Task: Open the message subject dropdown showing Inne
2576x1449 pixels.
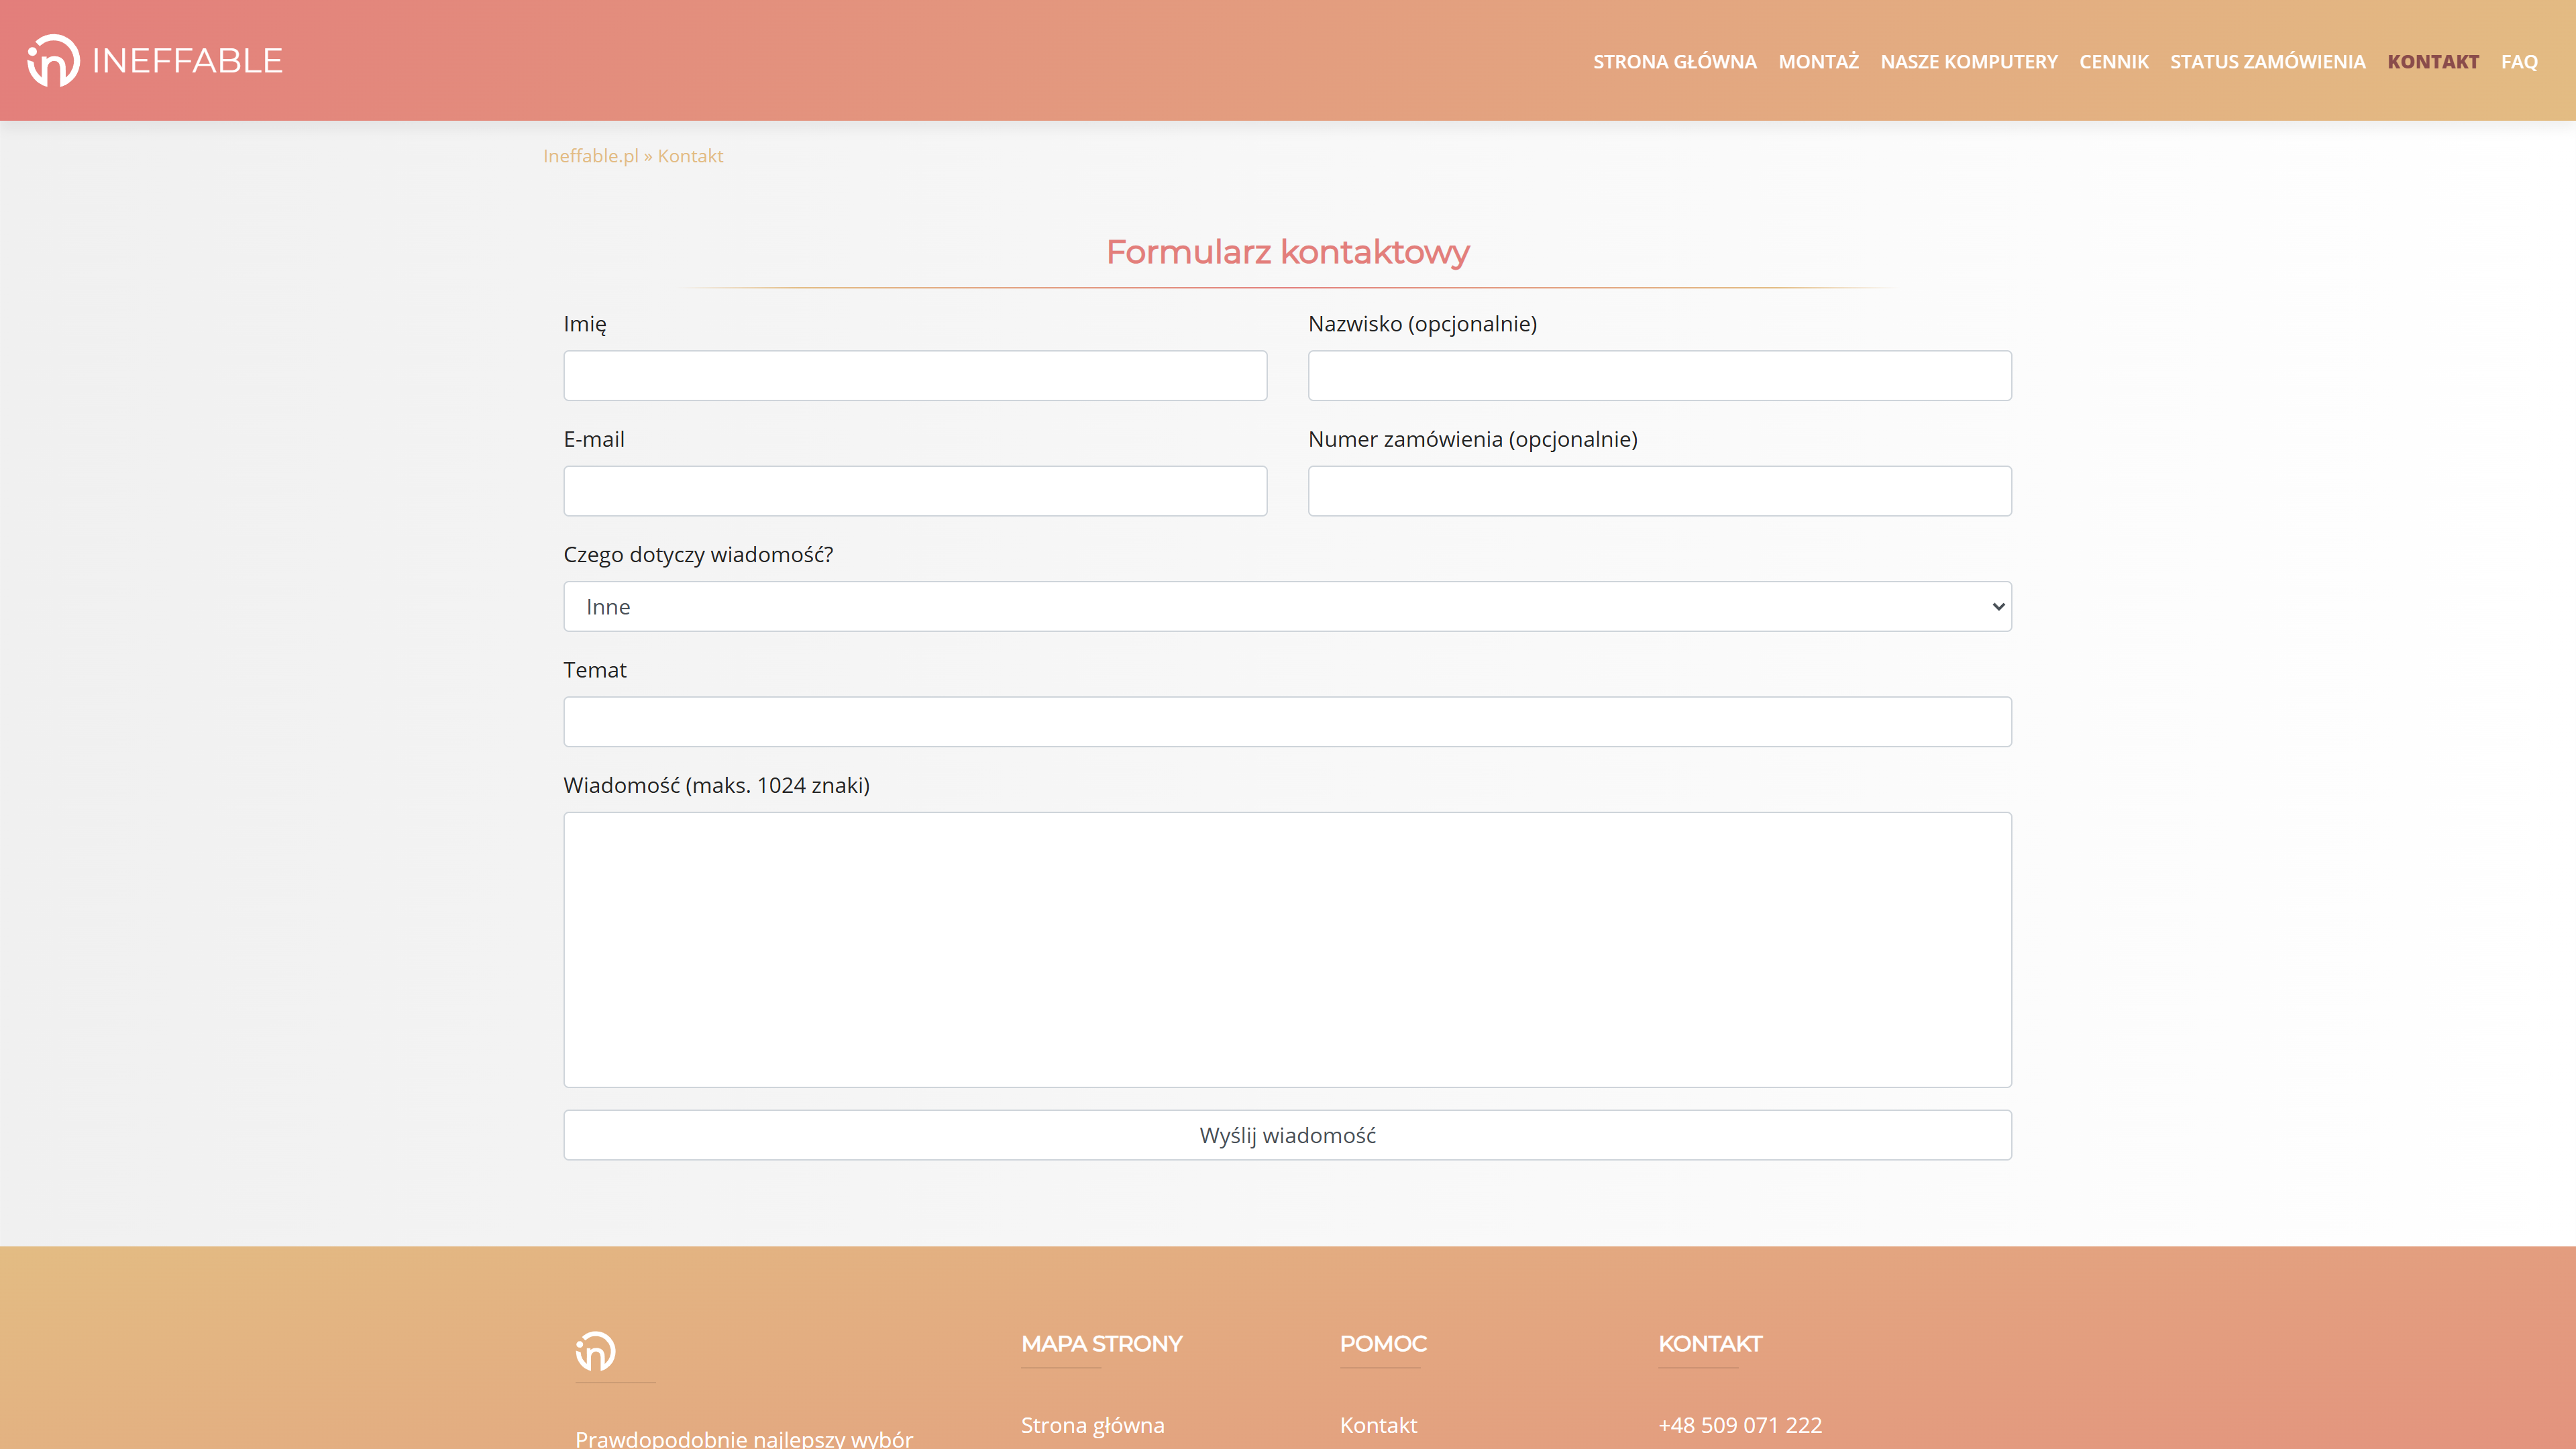Action: tap(1287, 607)
